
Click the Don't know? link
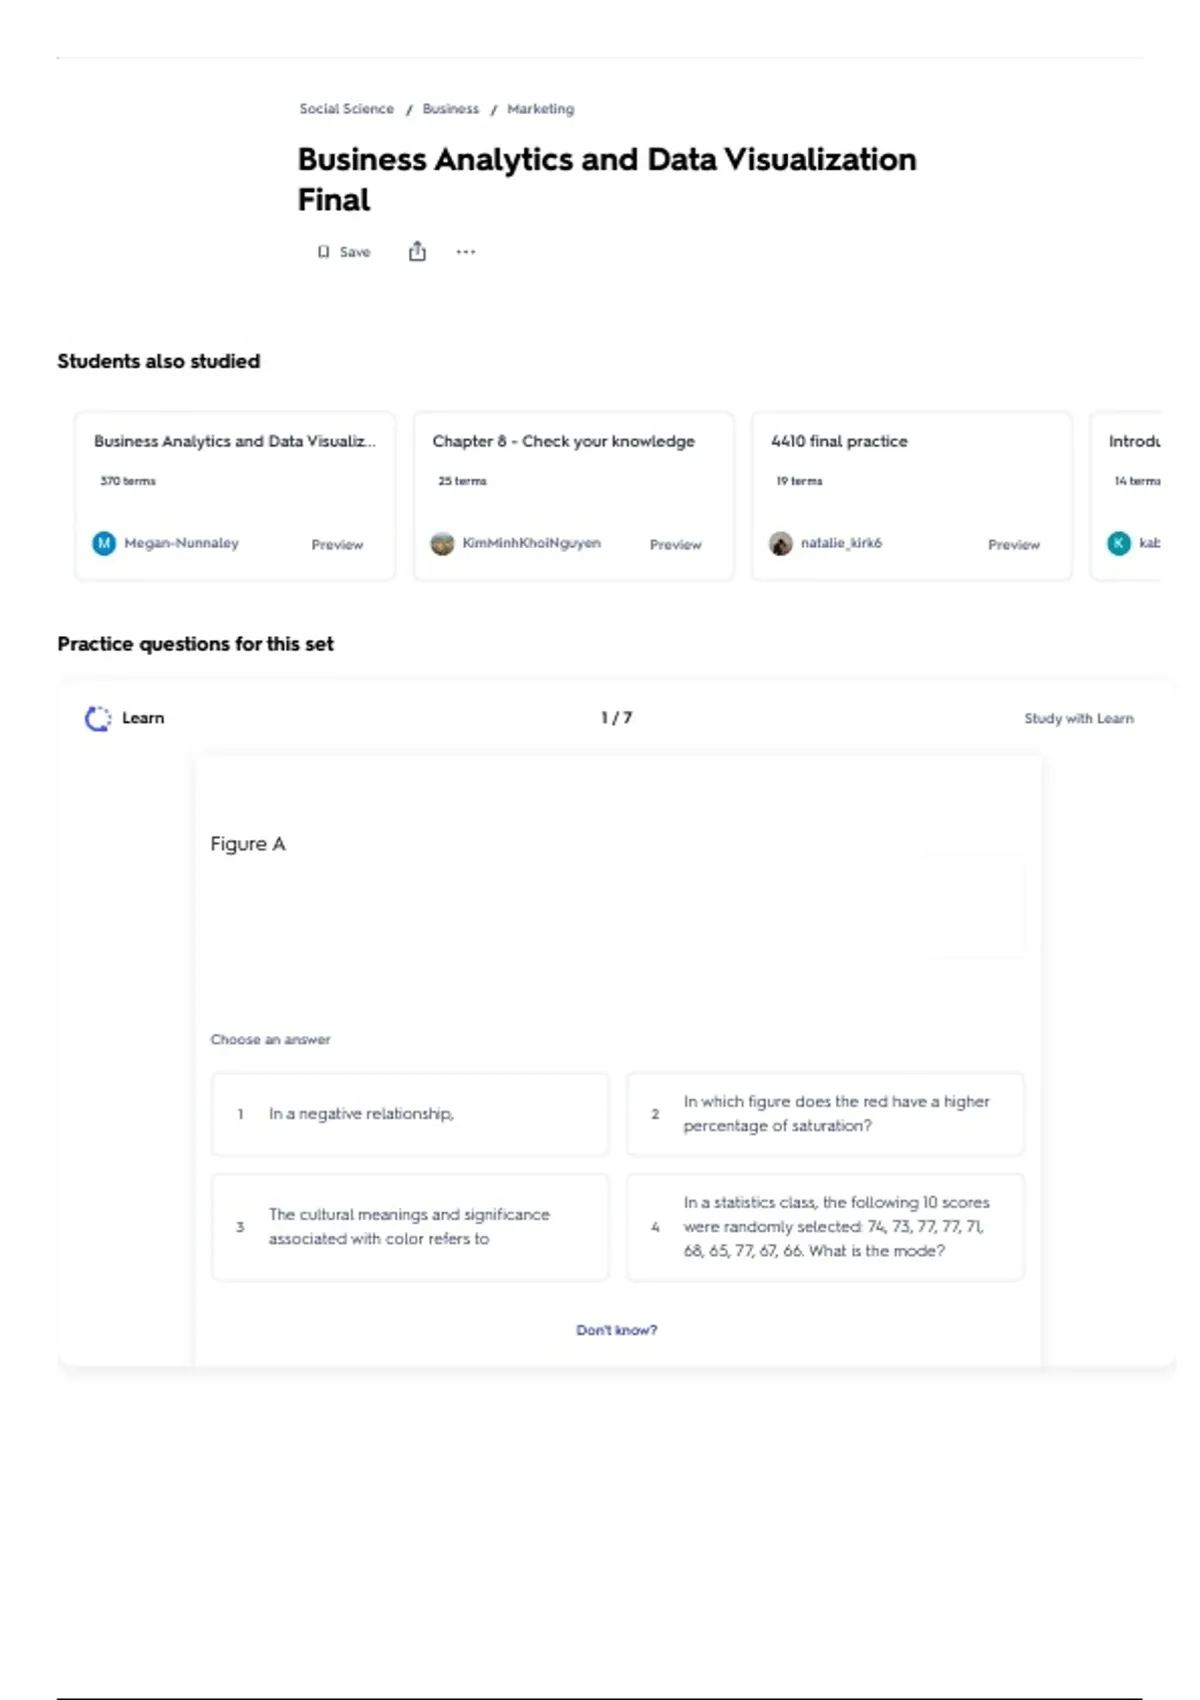[x=616, y=1330]
